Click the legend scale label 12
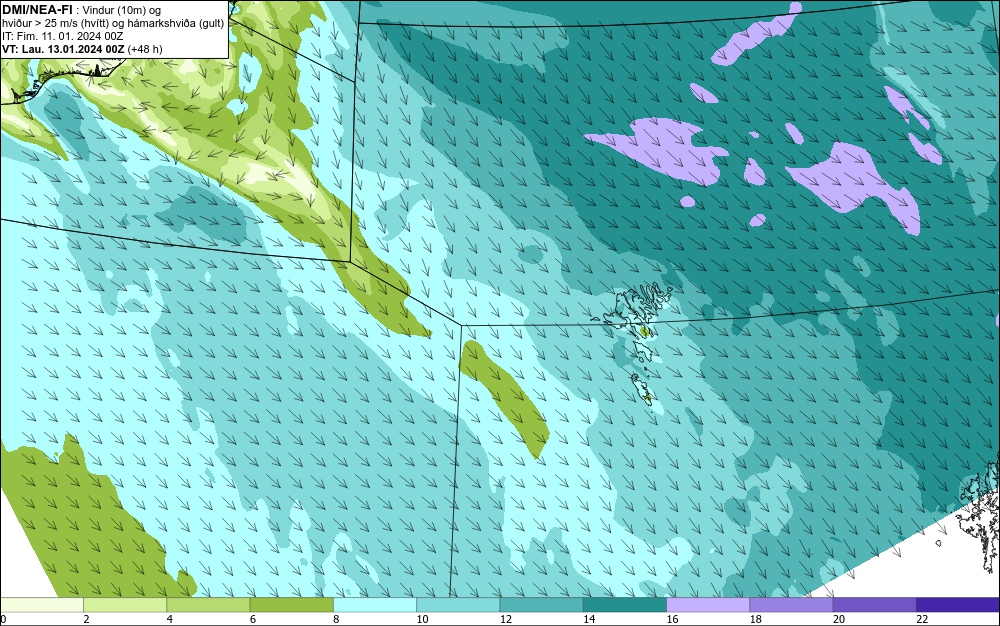Viewport: 1000px width, 626px height. click(506, 619)
